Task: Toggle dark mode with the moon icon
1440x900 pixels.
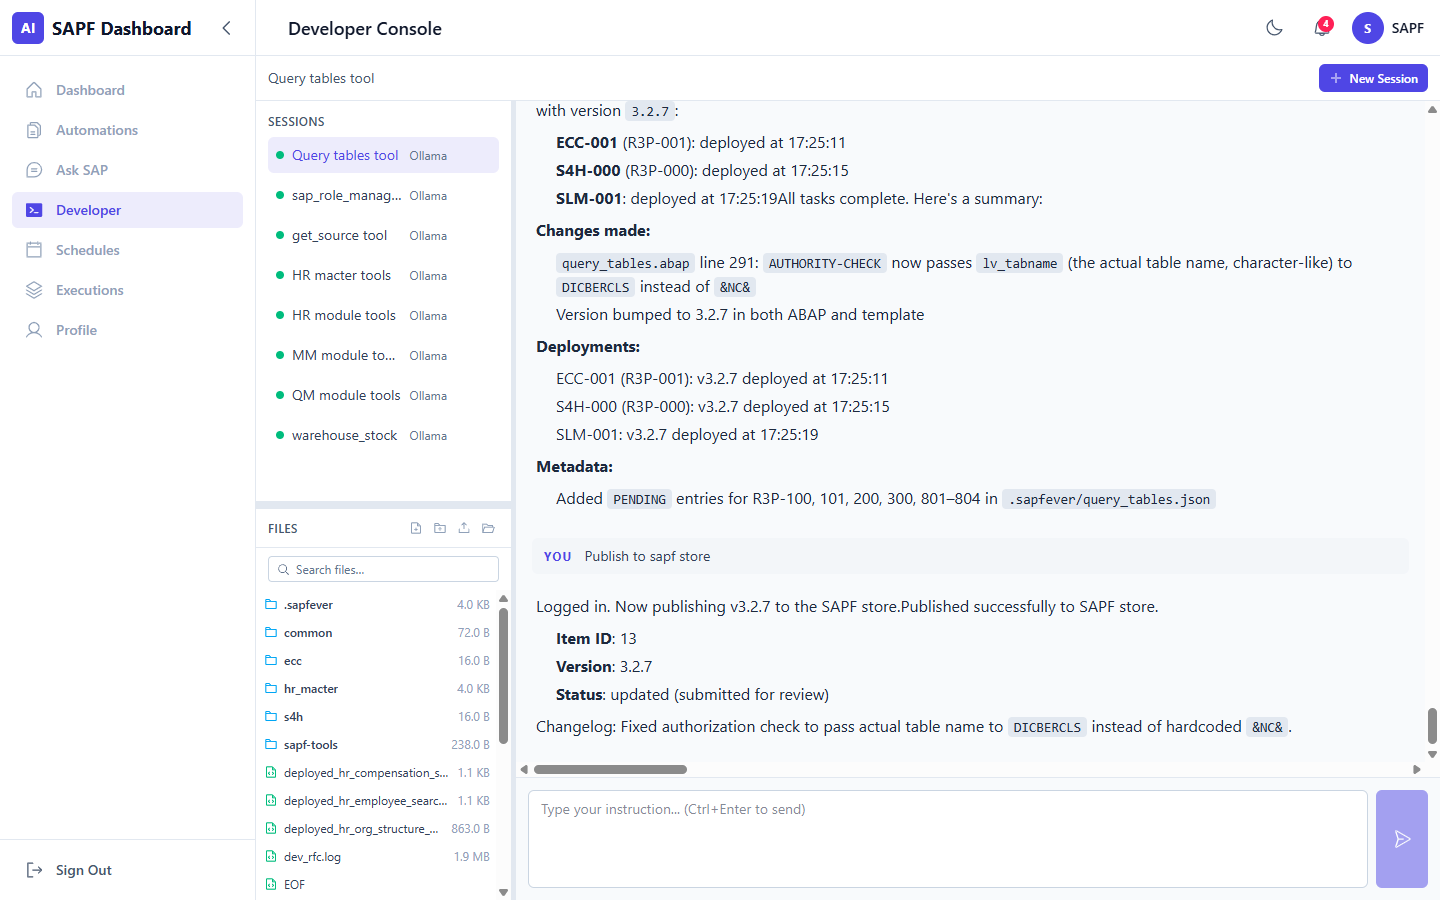Action: pos(1274,28)
